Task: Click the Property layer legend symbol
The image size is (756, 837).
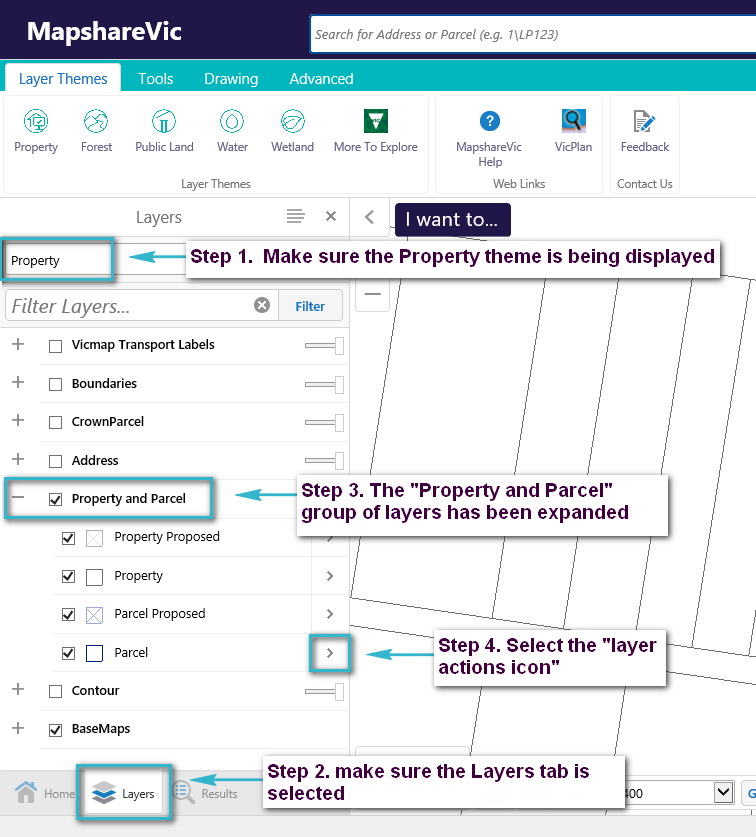Action: pos(94,577)
